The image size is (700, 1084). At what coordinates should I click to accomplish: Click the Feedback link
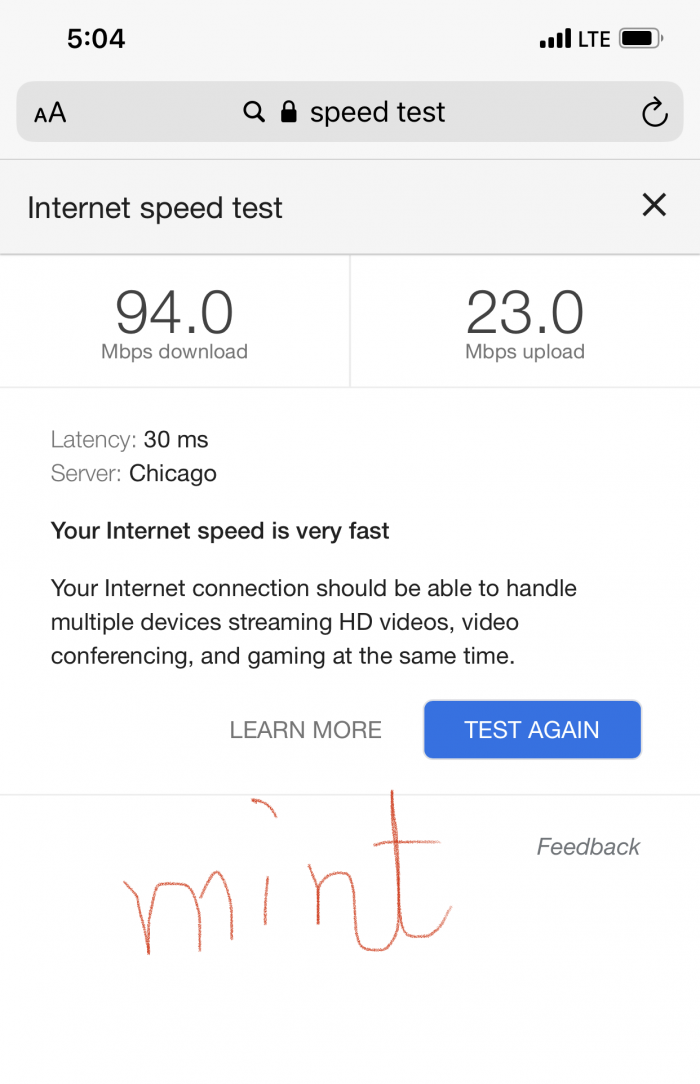click(588, 846)
